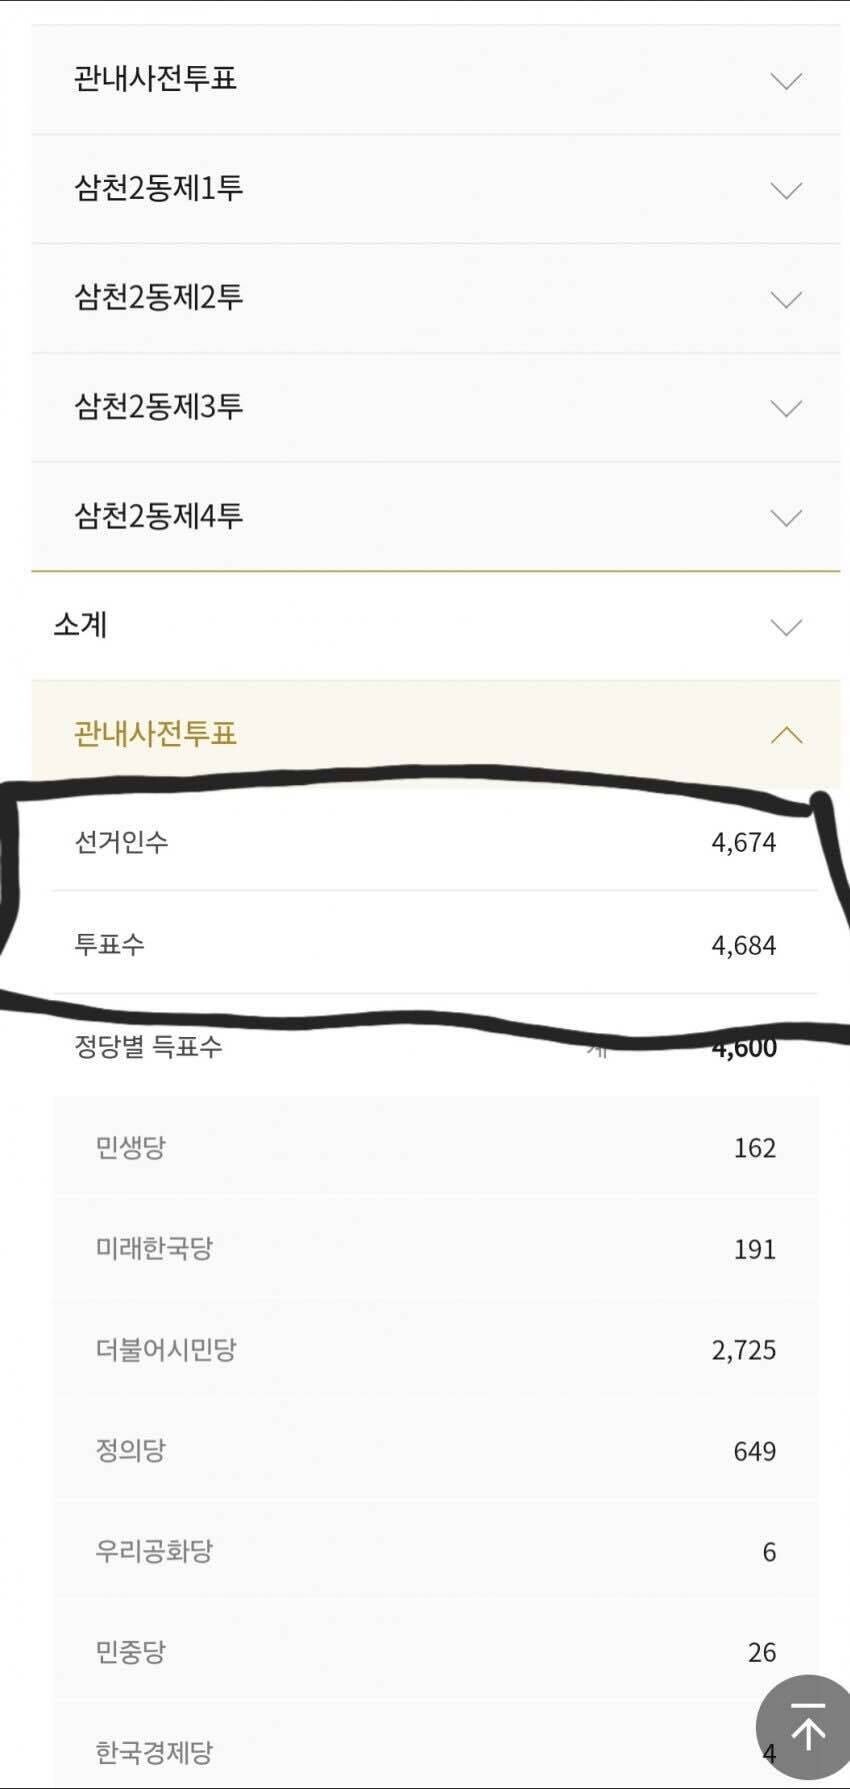Click the upward chevron on 관내사전투표
The width and height of the screenshot is (850, 1789).
pos(786,736)
